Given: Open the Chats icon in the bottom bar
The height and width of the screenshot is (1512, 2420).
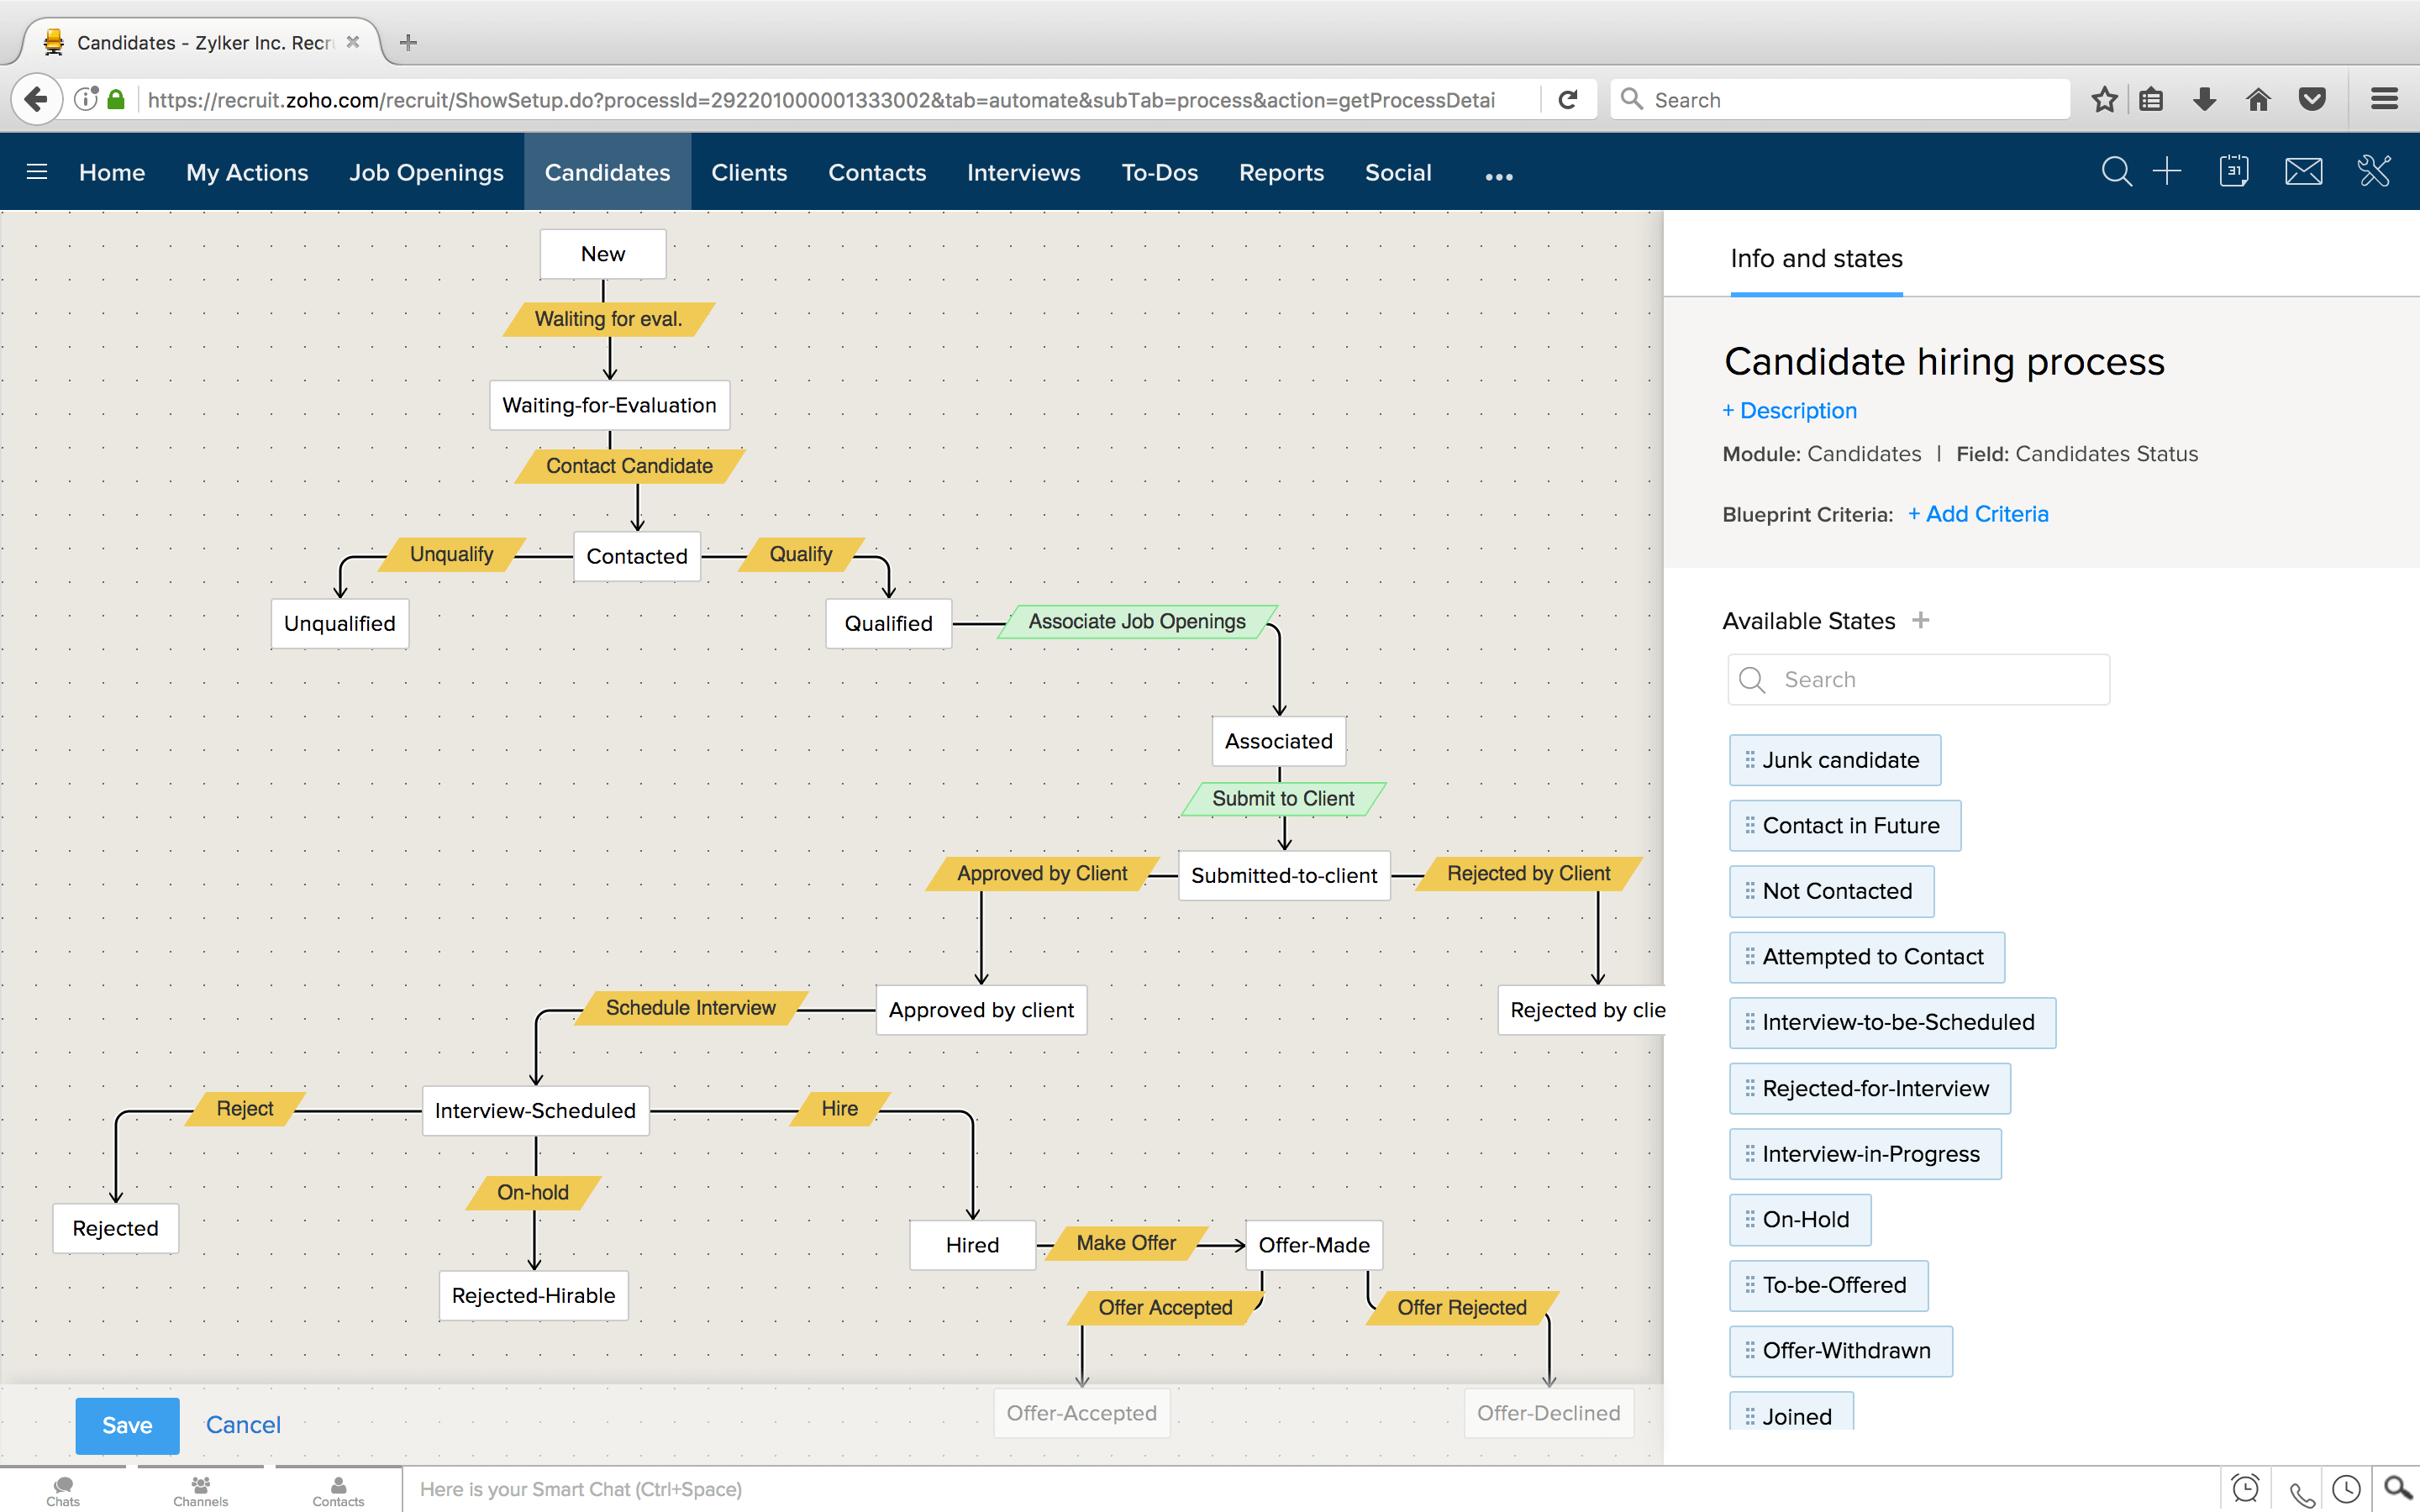Looking at the screenshot, I should [x=63, y=1490].
